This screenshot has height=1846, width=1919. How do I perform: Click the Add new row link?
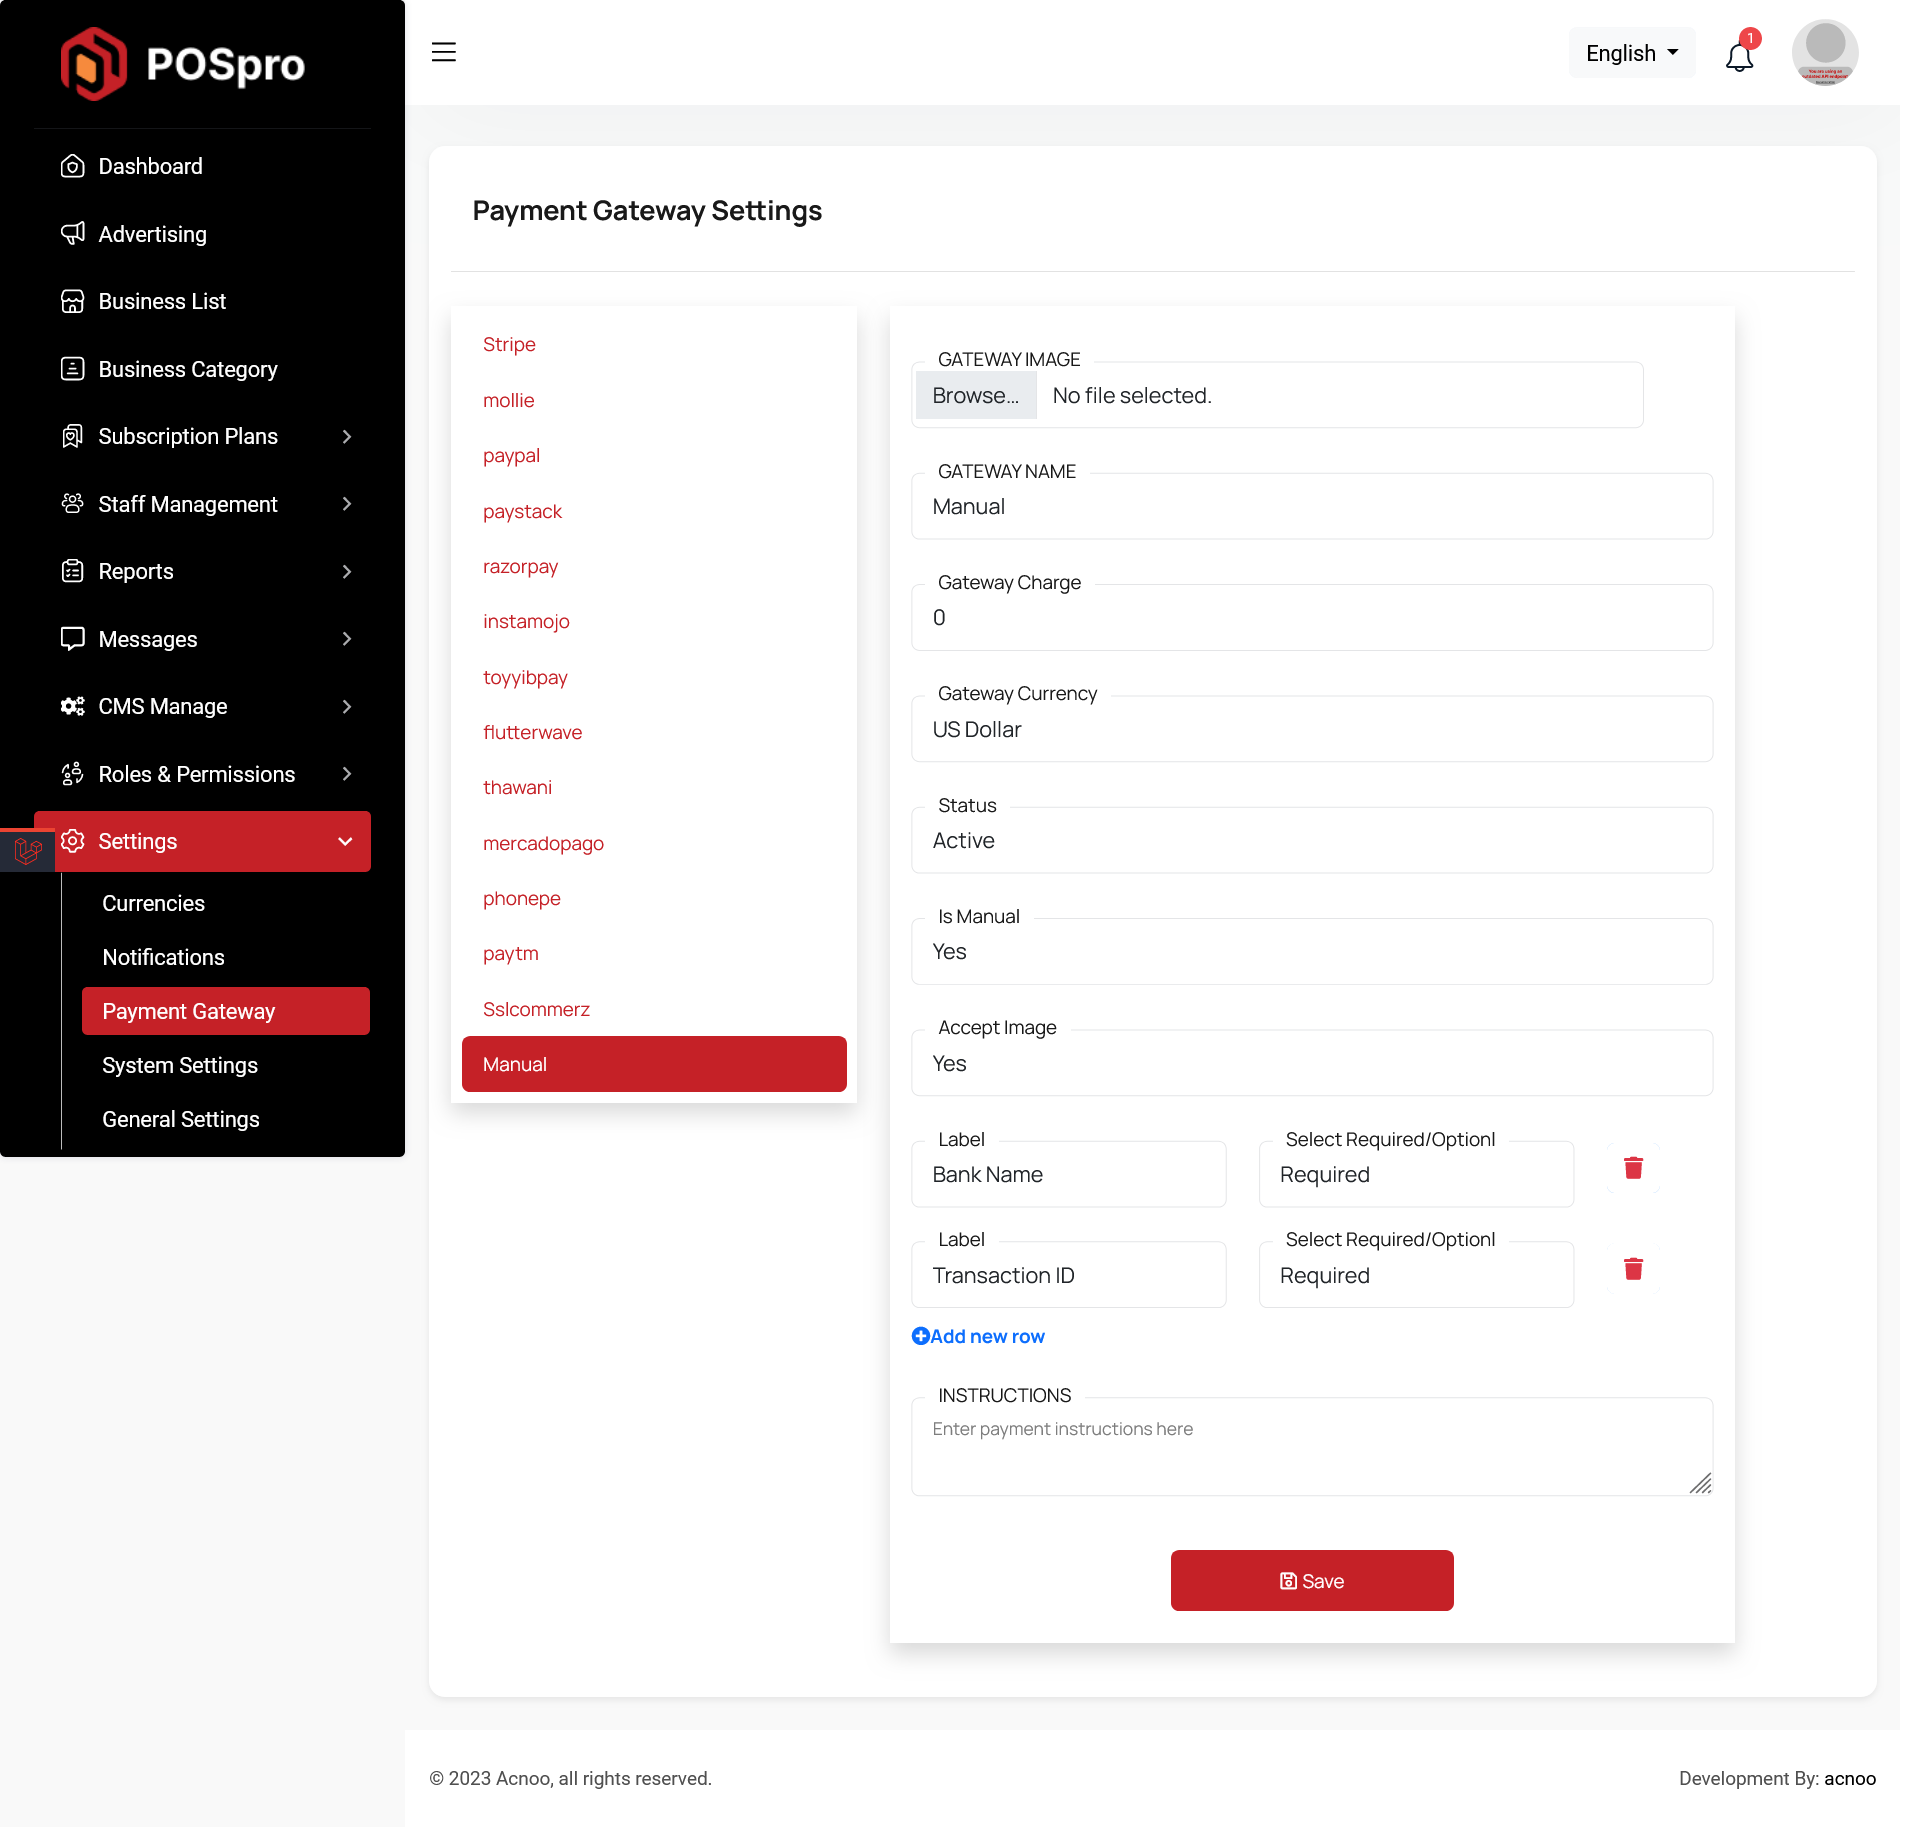(x=978, y=1337)
